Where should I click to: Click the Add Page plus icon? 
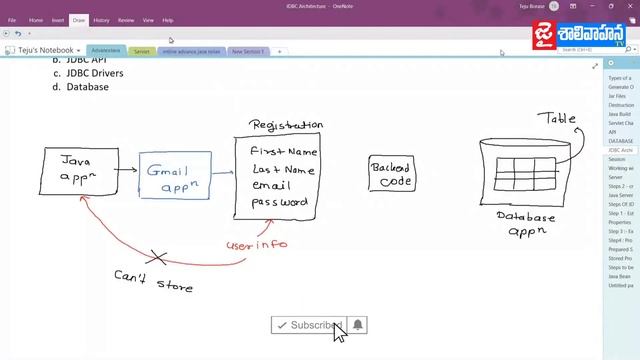[611, 63]
